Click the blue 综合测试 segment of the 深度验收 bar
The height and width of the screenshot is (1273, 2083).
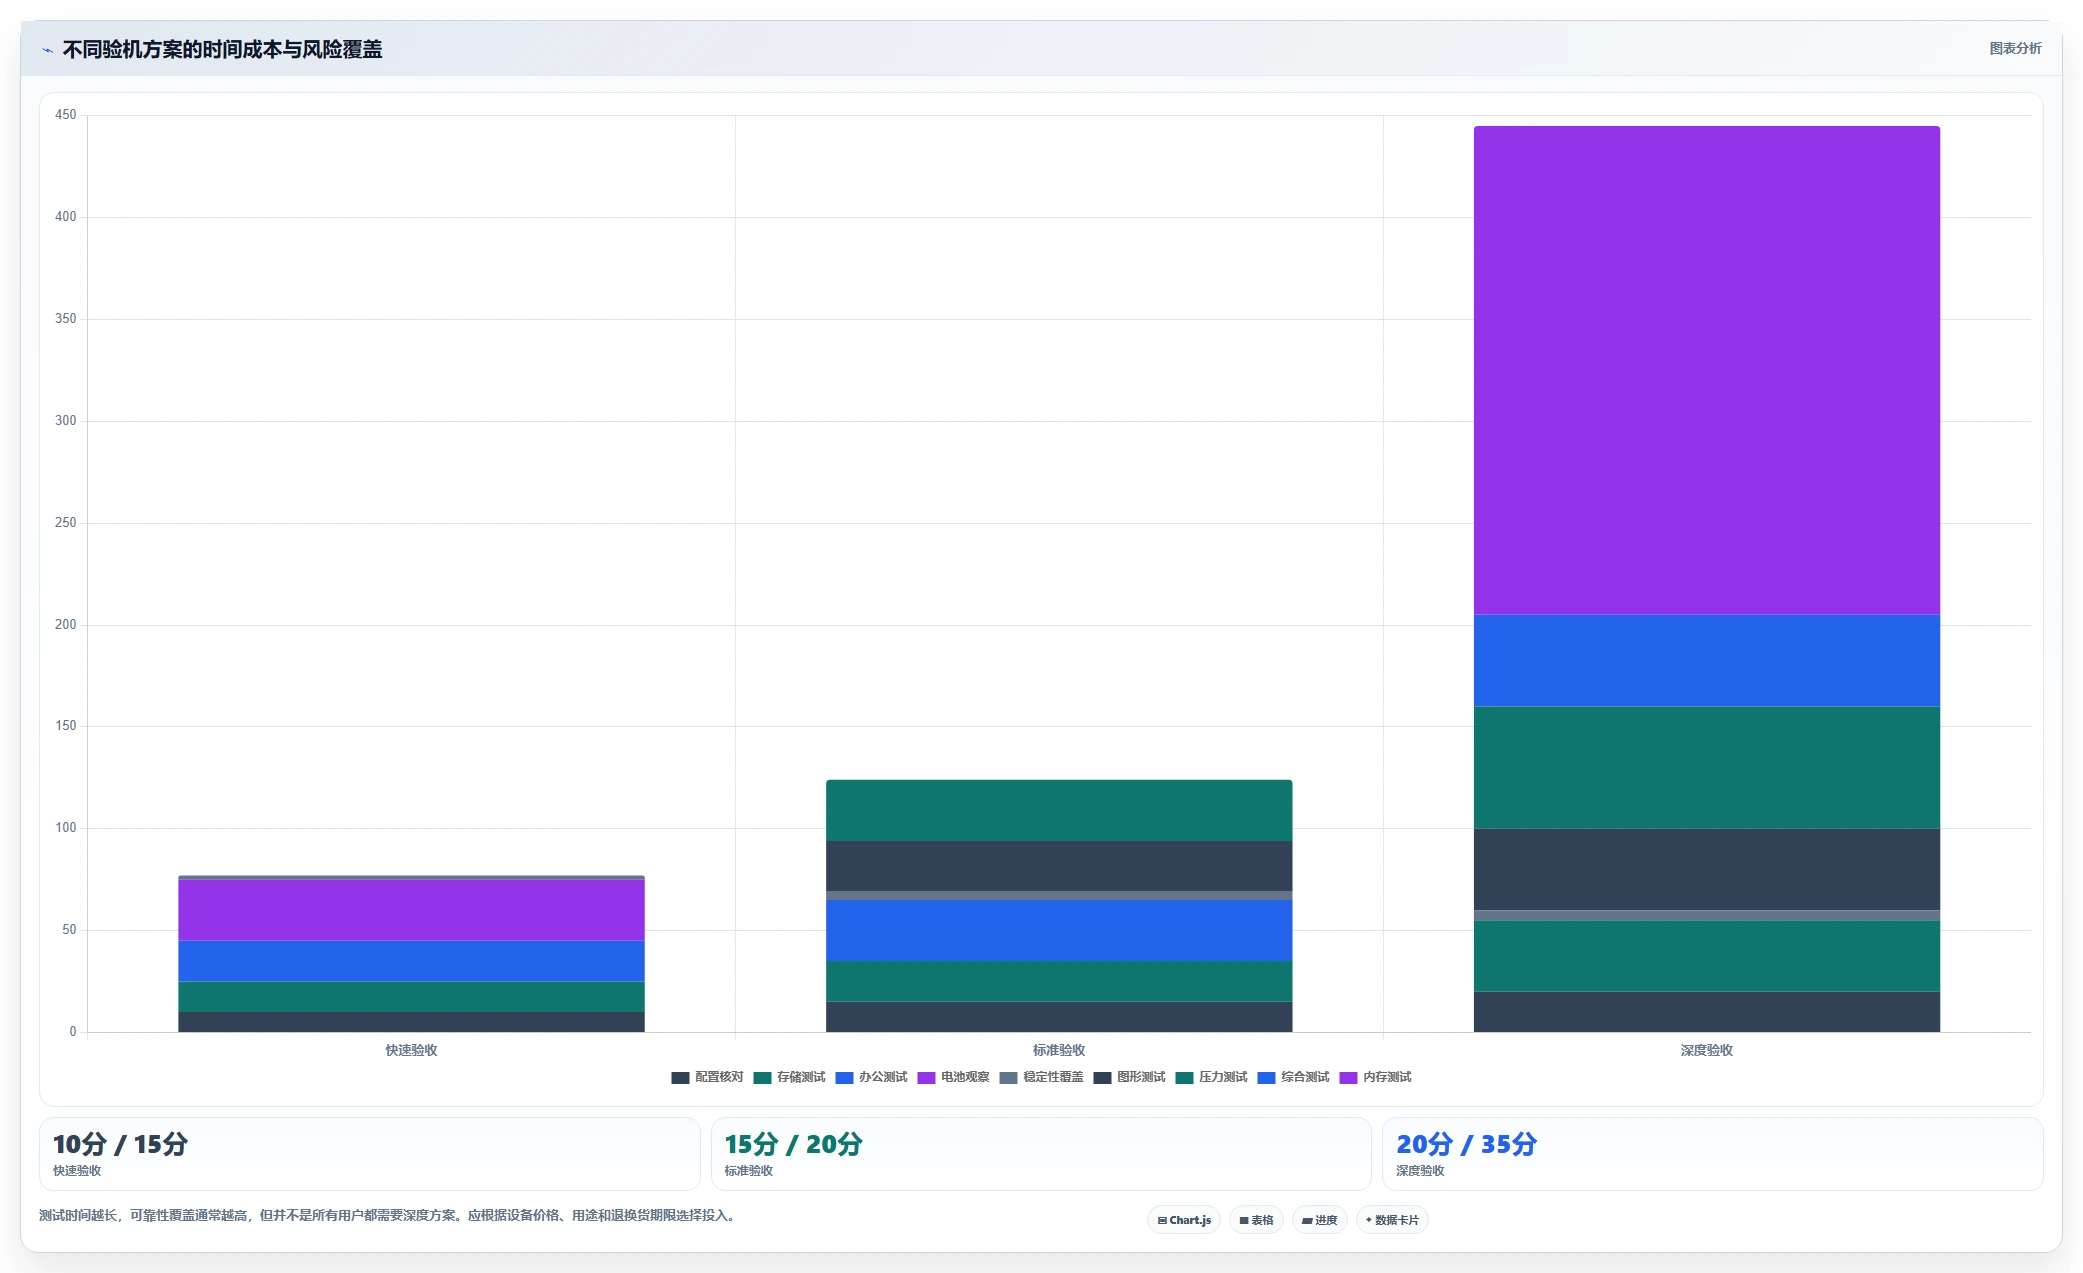click(x=1707, y=661)
